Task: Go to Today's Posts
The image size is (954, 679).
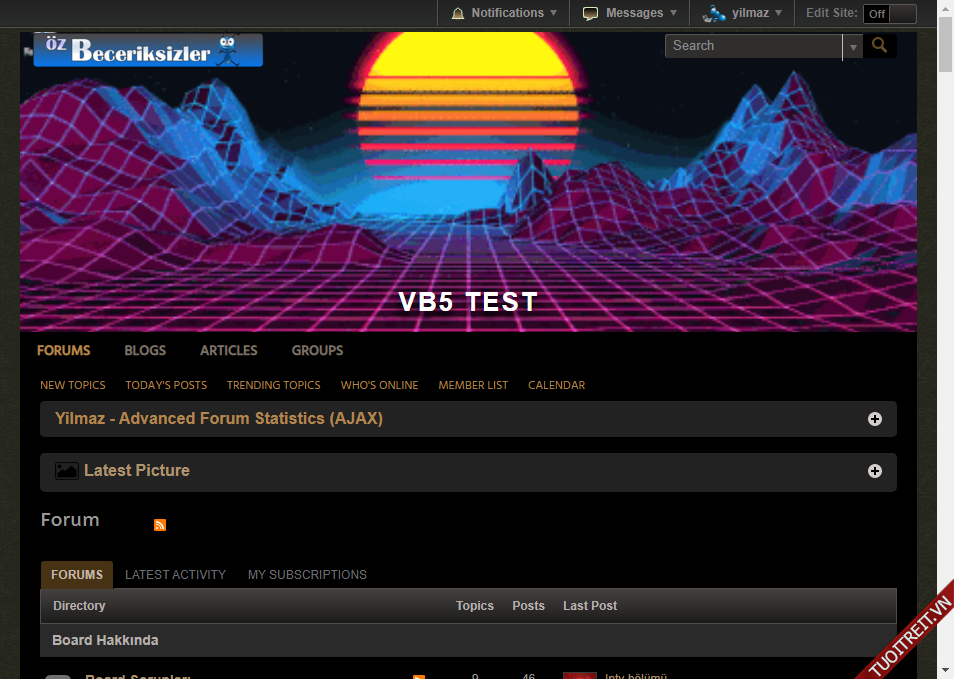Action: pyautogui.click(x=166, y=385)
